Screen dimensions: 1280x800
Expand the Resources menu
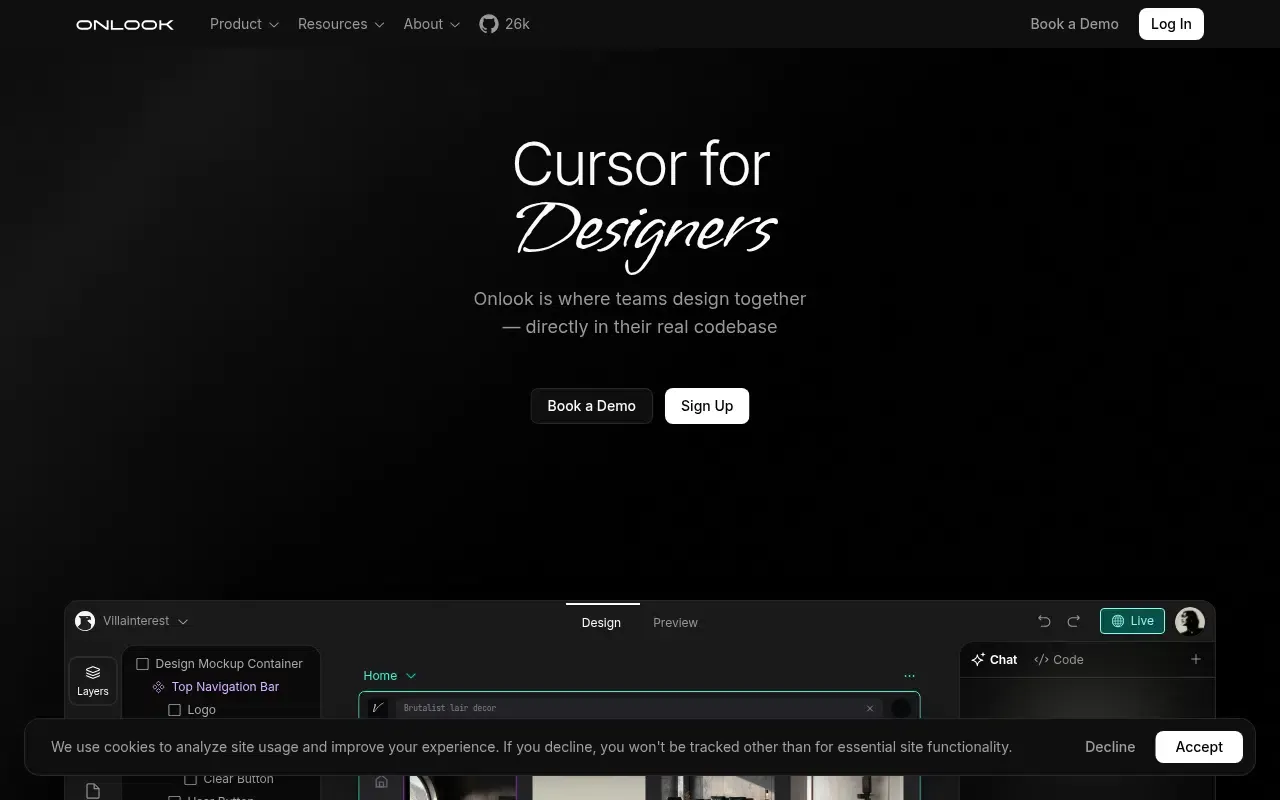341,24
